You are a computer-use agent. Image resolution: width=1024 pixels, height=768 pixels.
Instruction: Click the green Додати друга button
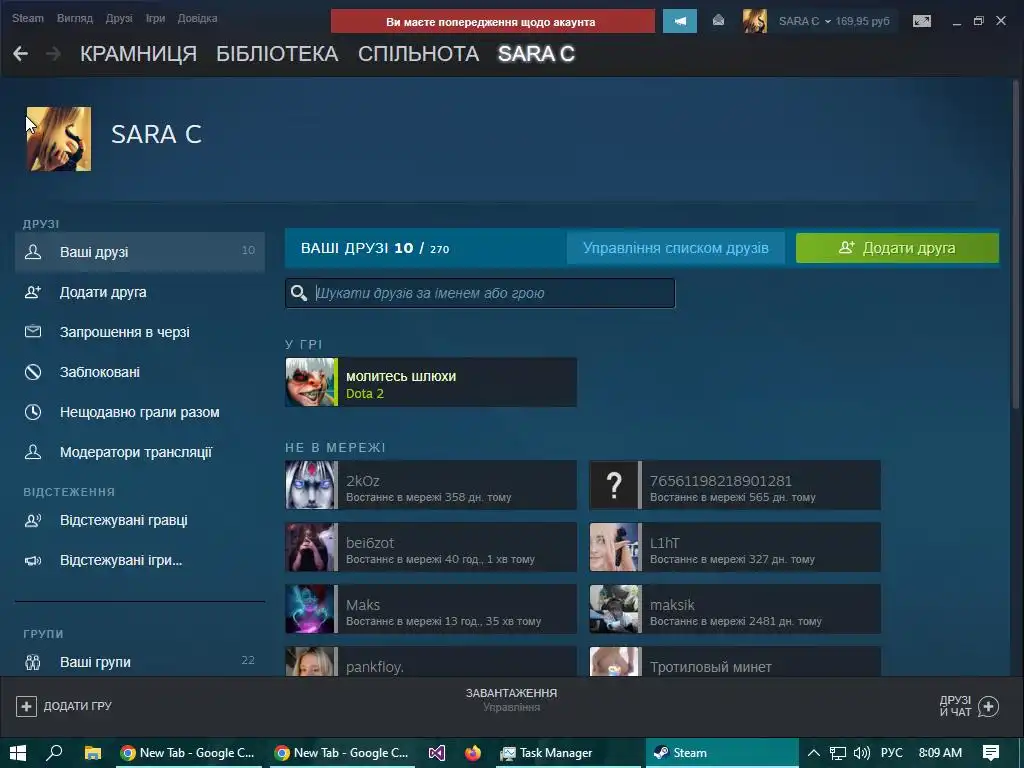tap(897, 248)
